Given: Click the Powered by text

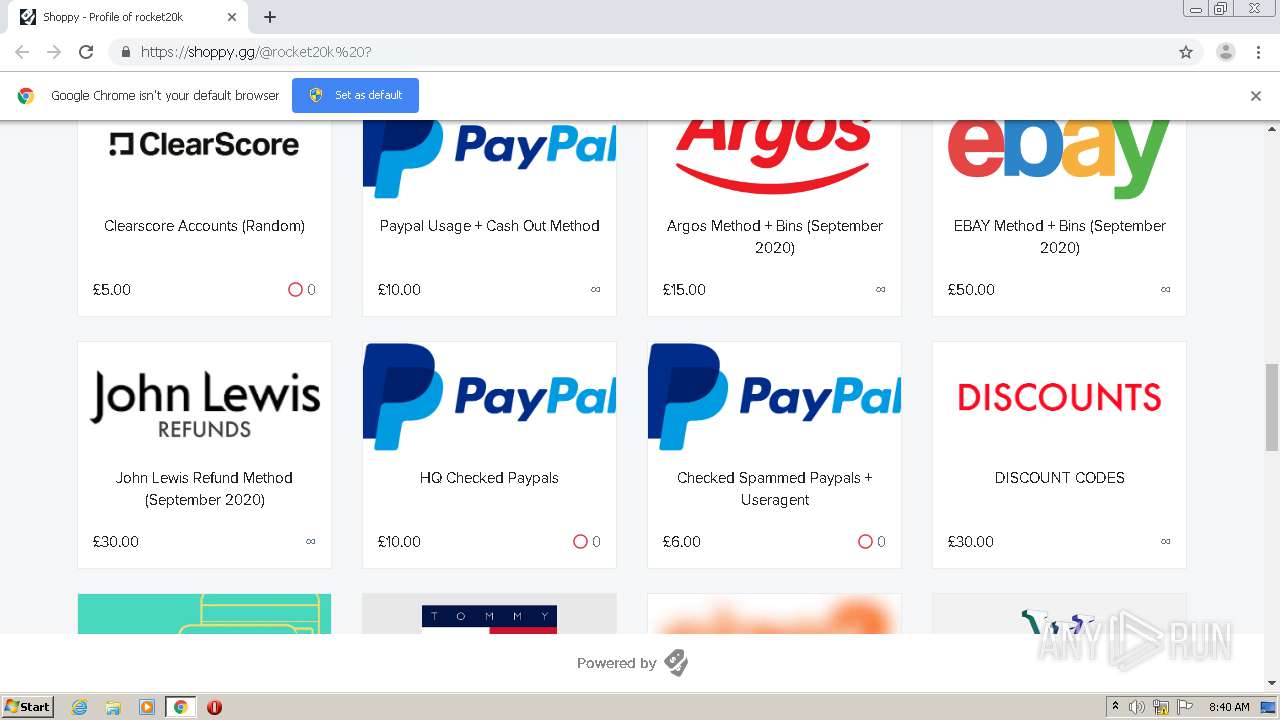Looking at the screenshot, I should pos(616,663).
